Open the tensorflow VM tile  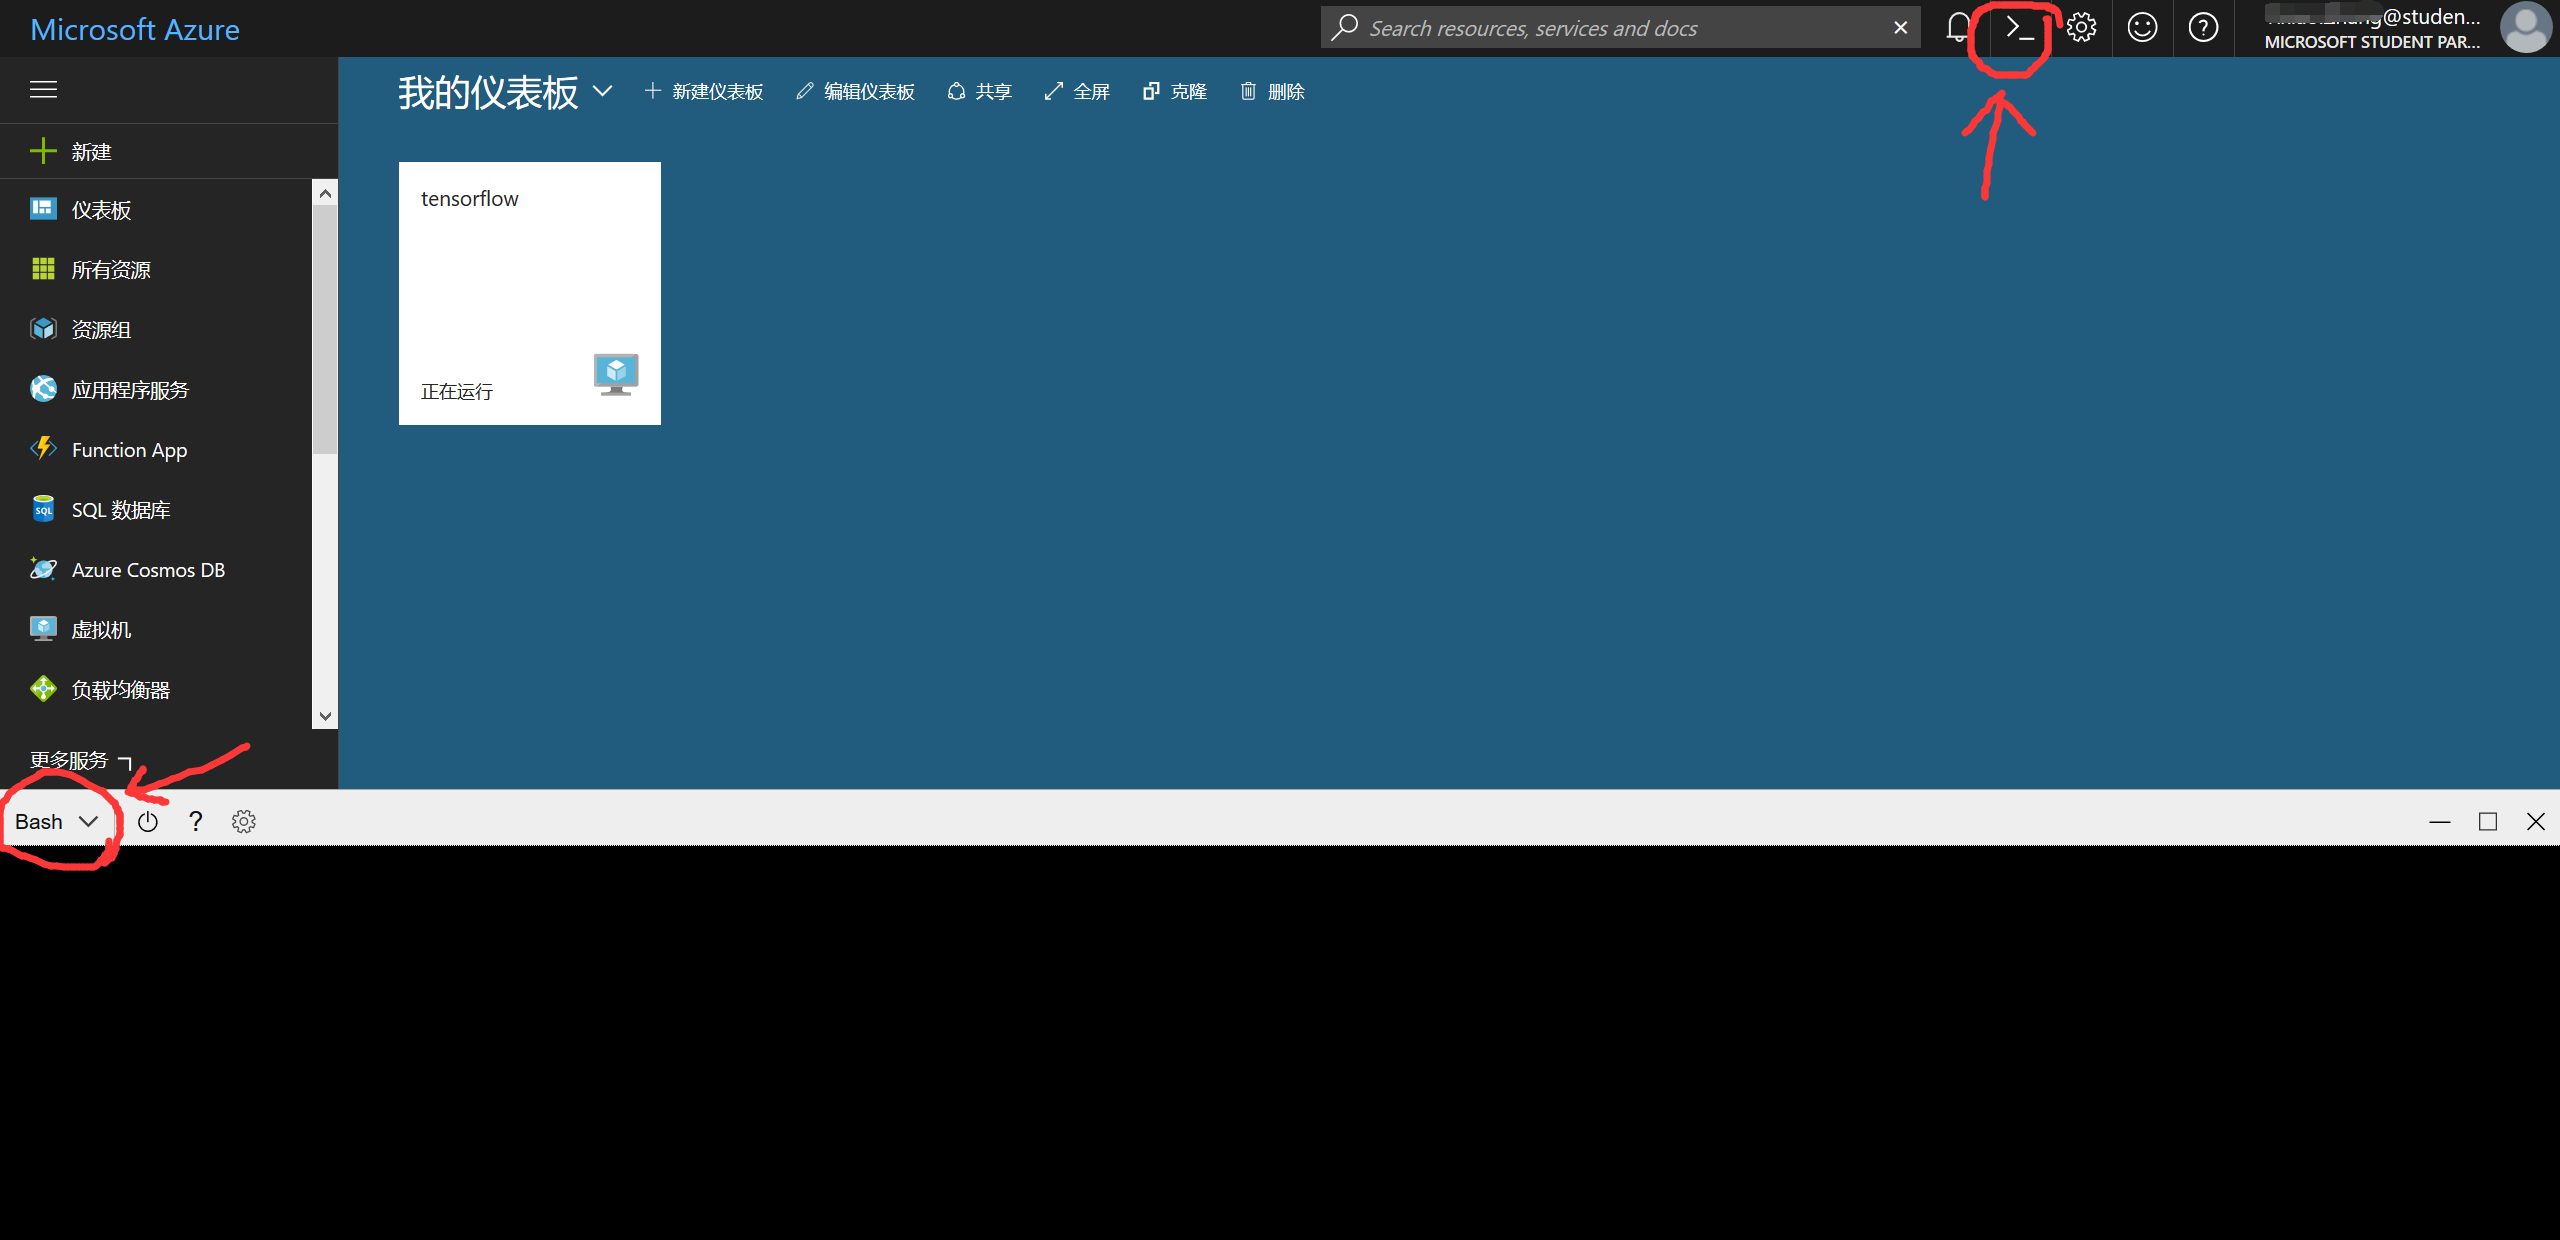[x=529, y=293]
